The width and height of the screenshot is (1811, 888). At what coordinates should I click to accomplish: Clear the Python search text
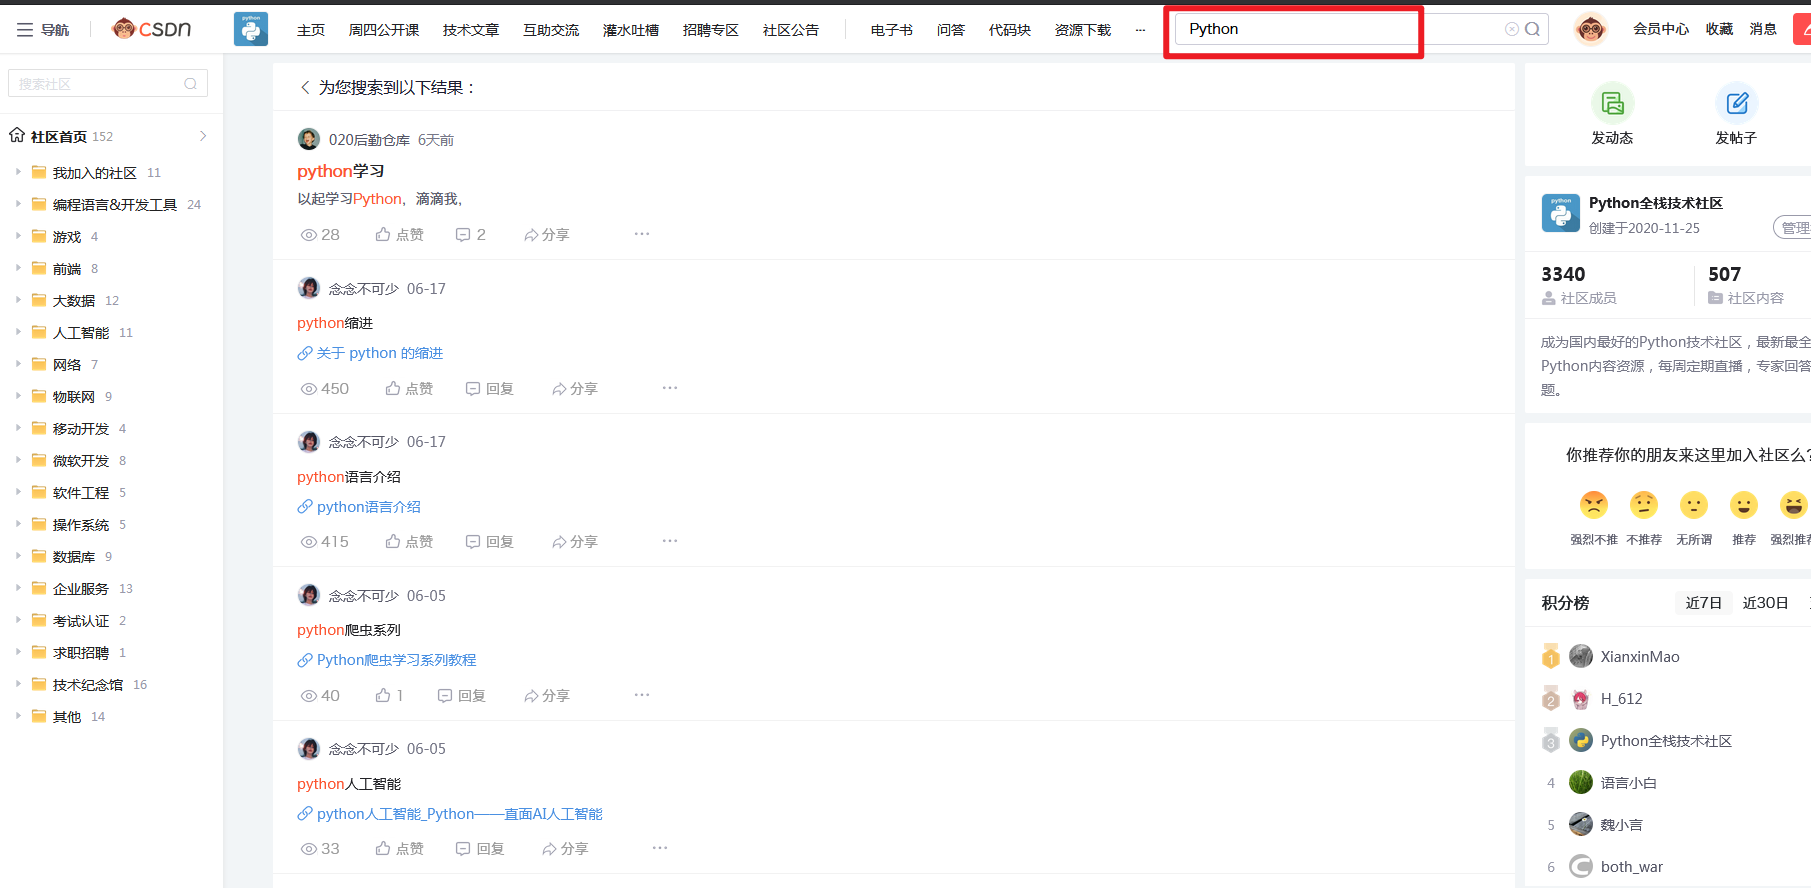pyautogui.click(x=1511, y=29)
